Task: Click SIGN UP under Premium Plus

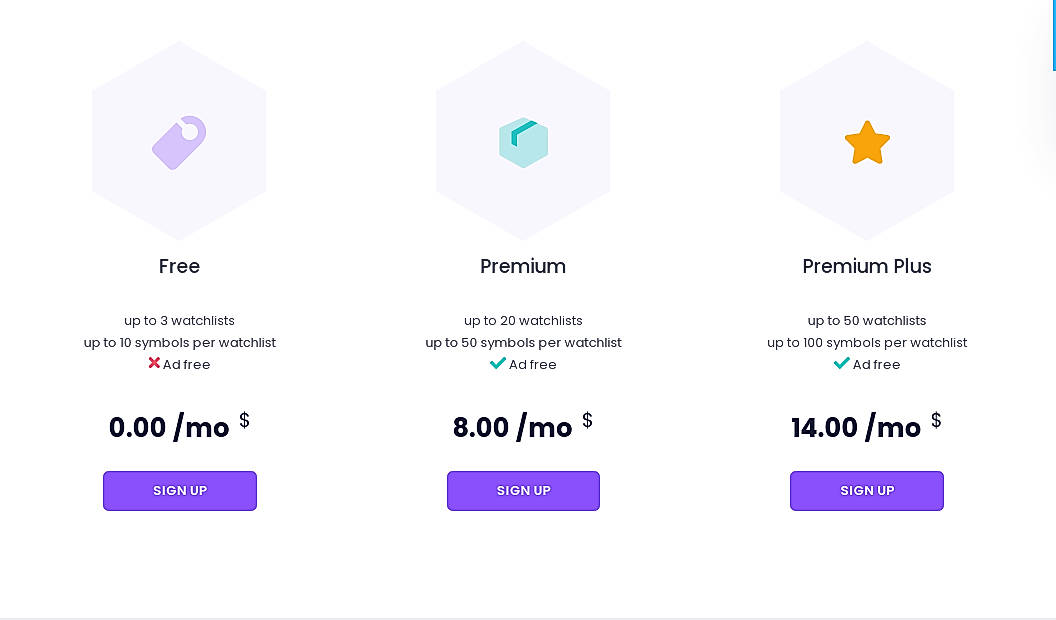Action: 867,491
